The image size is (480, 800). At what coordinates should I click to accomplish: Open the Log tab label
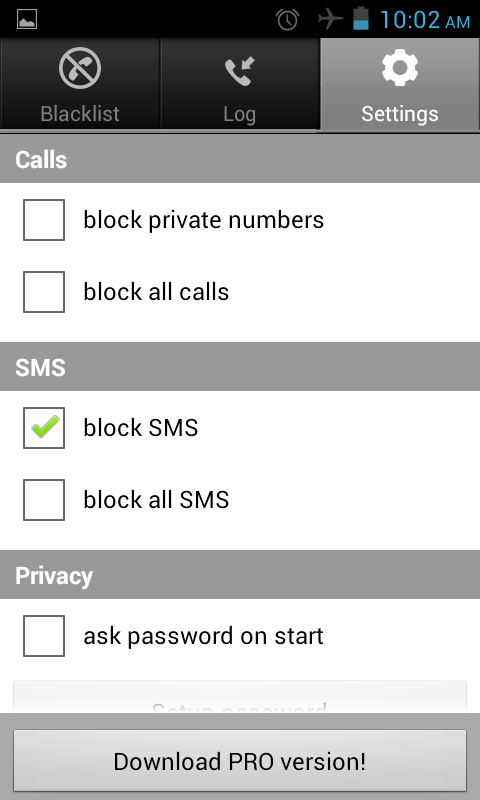(239, 114)
